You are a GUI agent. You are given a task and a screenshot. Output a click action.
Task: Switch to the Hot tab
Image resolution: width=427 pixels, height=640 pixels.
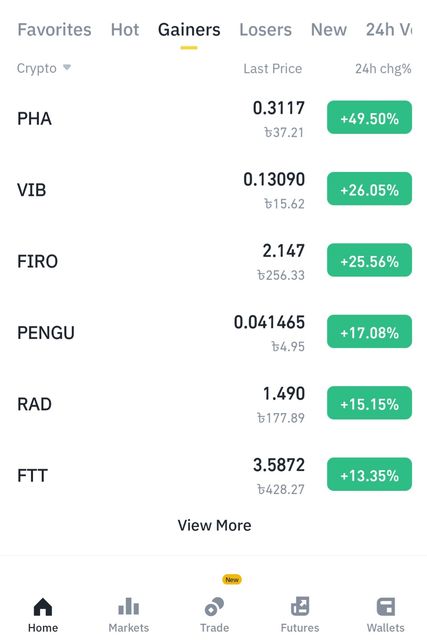pos(125,30)
